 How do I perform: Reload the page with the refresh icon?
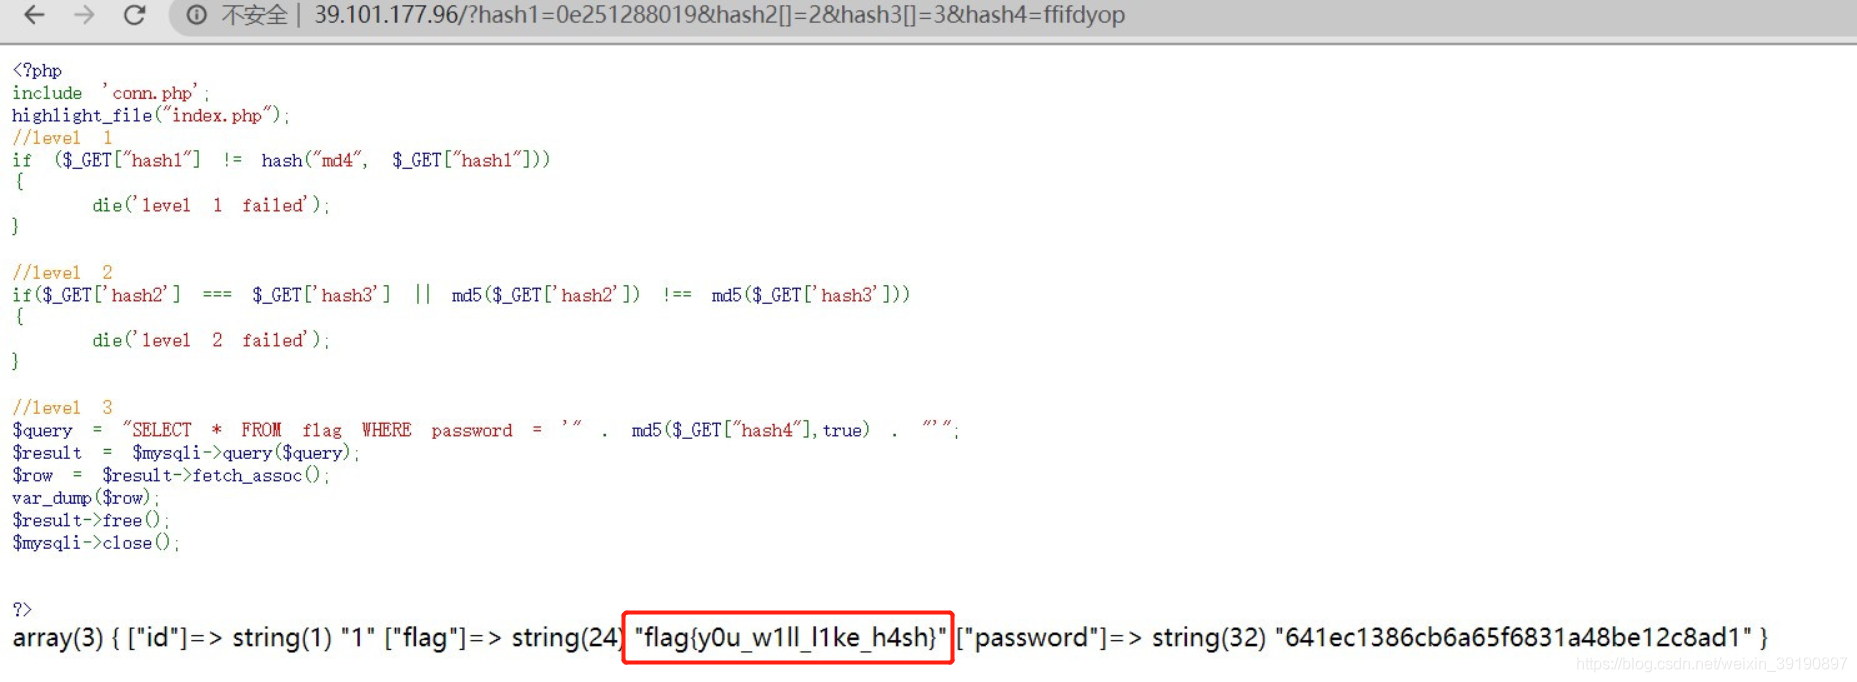tap(134, 15)
